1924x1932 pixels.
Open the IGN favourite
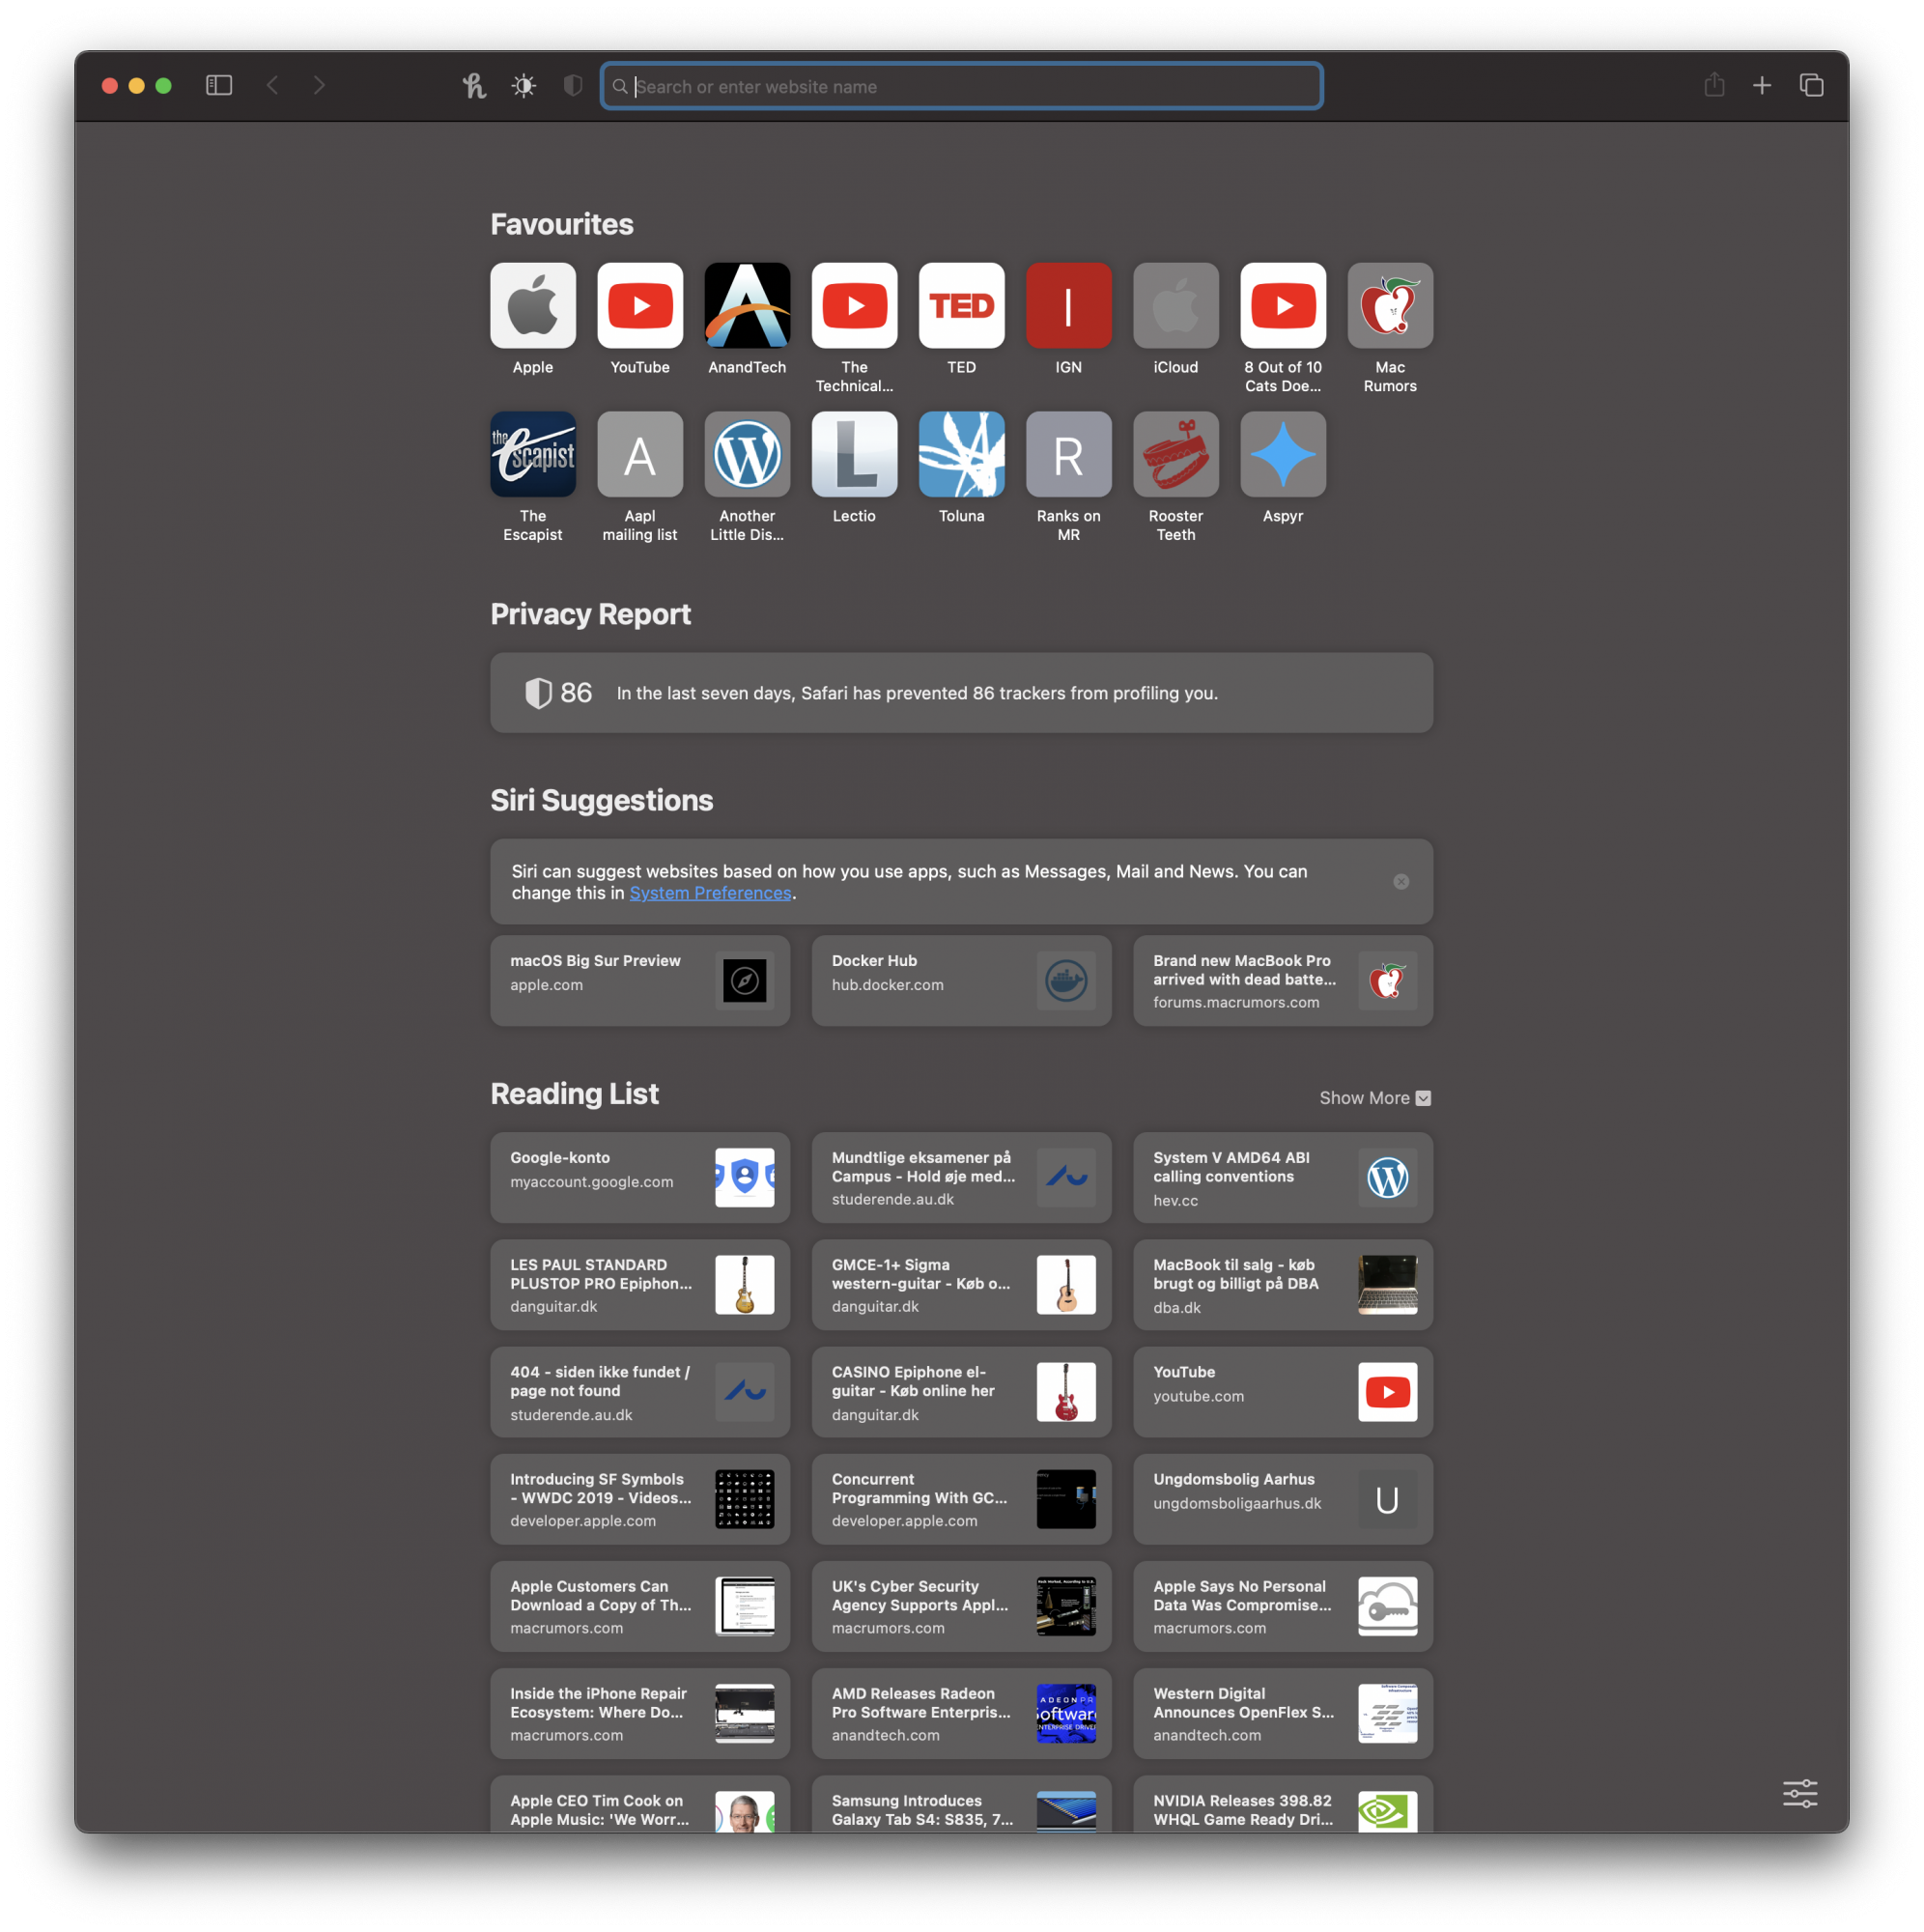pos(1068,306)
